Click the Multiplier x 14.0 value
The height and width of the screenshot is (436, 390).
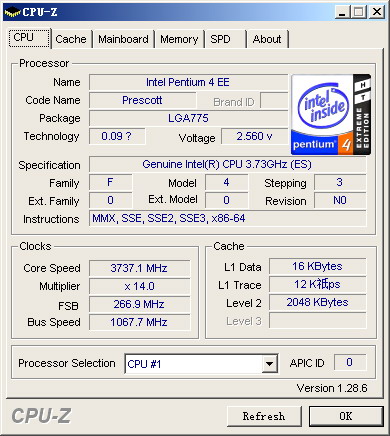click(139, 286)
